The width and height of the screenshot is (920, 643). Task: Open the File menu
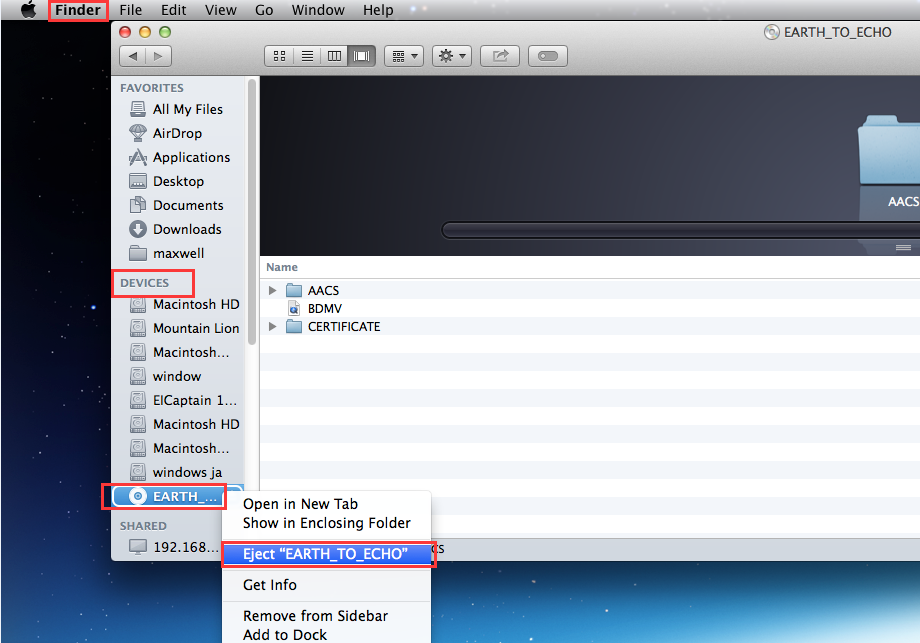[x=130, y=10]
